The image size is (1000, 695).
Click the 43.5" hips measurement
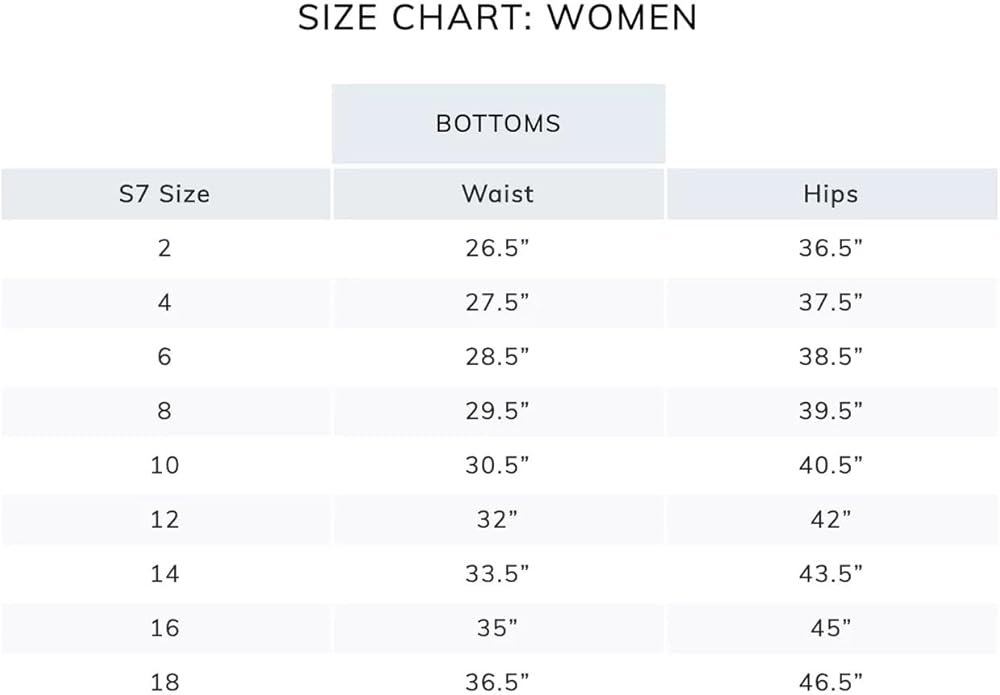pos(830,573)
